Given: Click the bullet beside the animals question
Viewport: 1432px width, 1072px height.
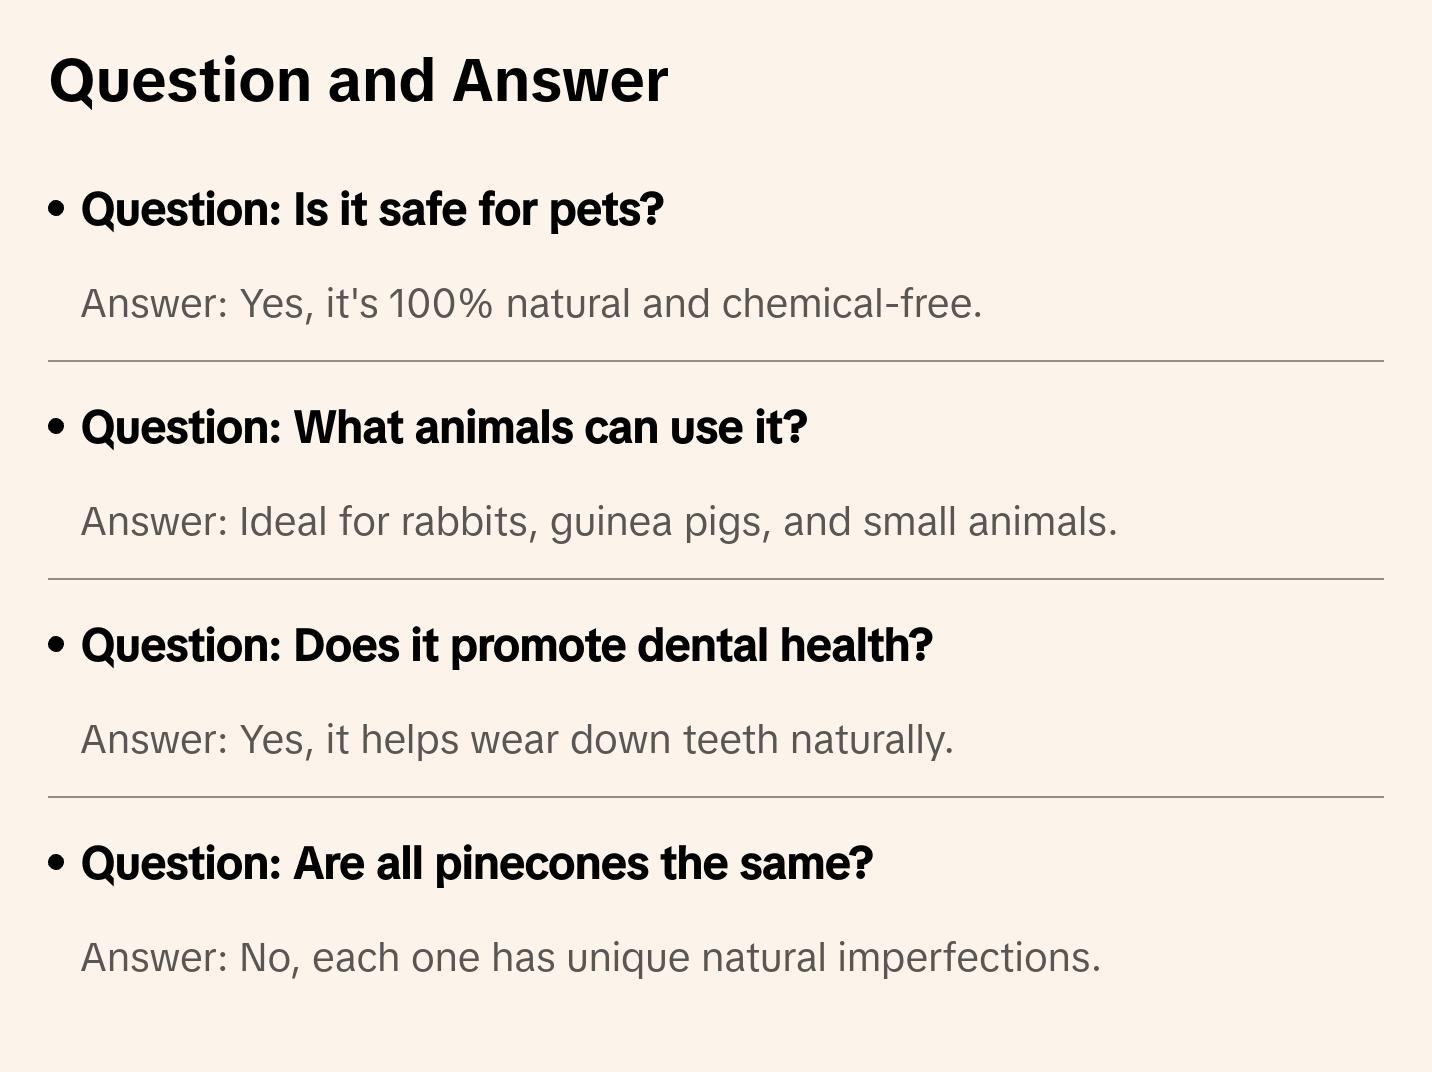Looking at the screenshot, I should click(57, 428).
